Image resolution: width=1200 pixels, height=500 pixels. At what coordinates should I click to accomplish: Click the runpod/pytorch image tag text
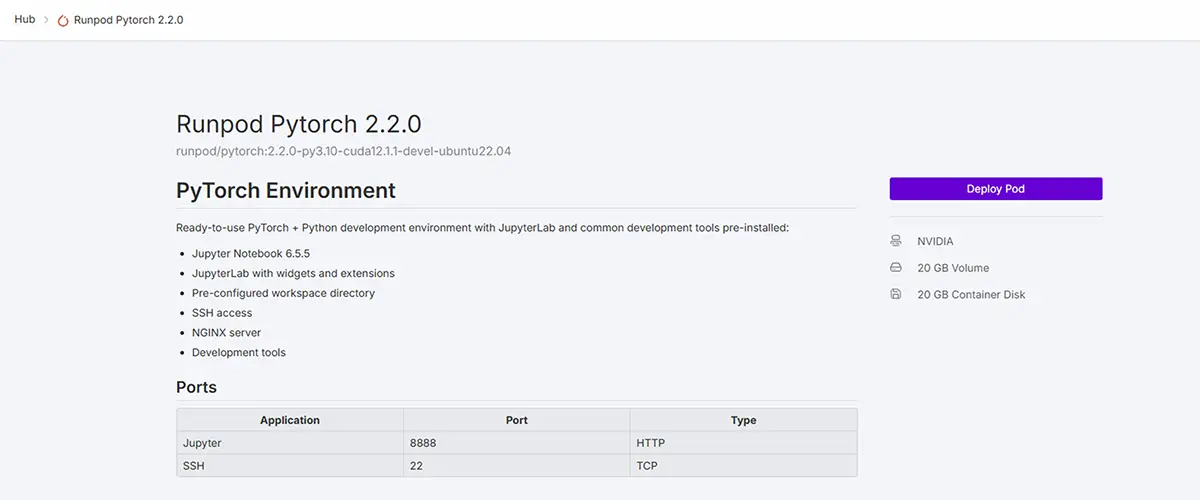click(344, 151)
